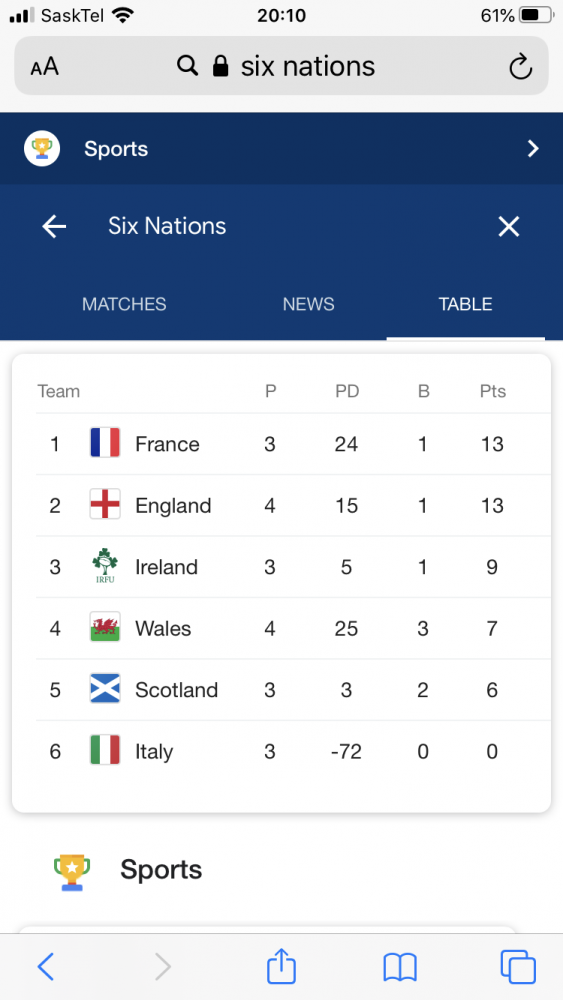Screen dimensions: 563x1000
Task: Tap the back arrow beside Six Nations
Action: coord(54,226)
